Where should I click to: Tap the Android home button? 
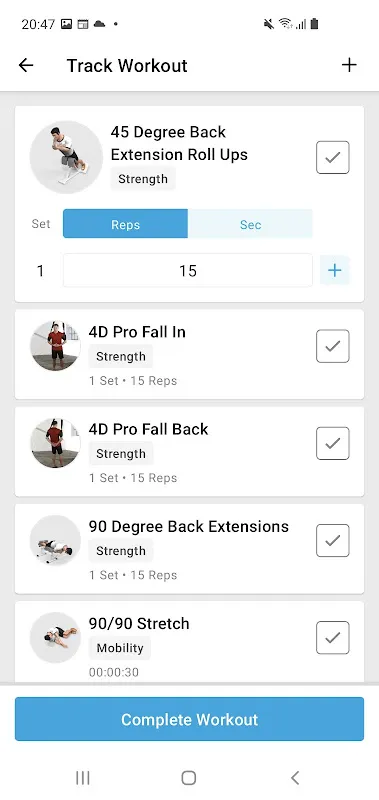(189, 778)
